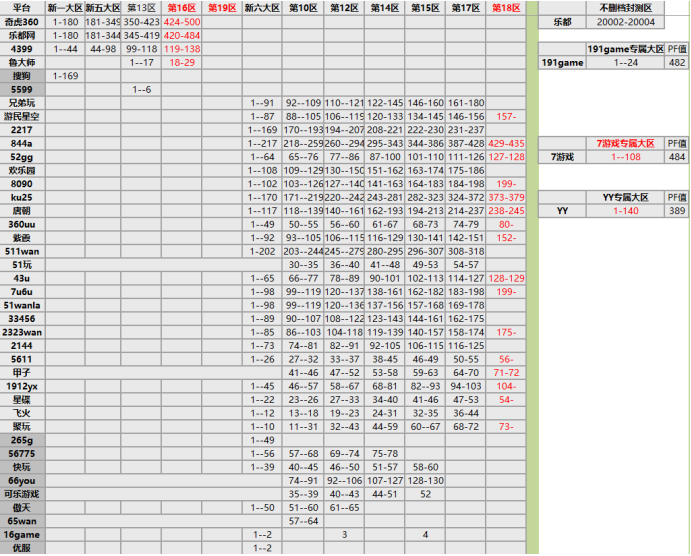Click the "第12区" column header
The height and width of the screenshot is (556, 691).
tap(344, 8)
